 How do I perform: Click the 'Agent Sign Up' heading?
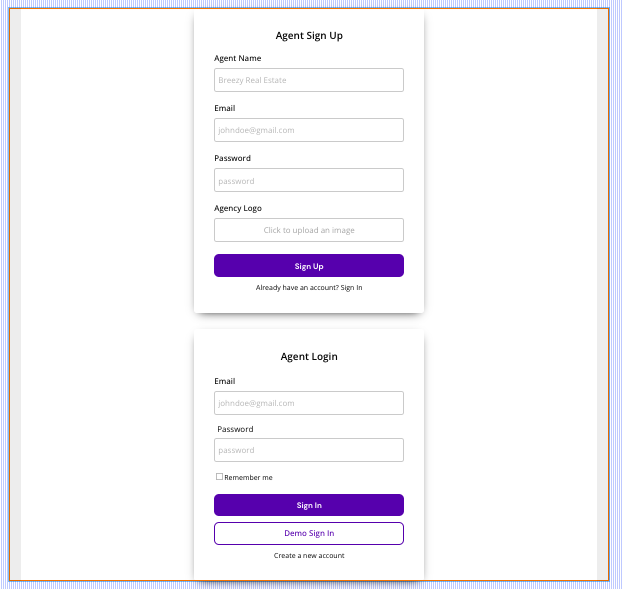tap(309, 36)
